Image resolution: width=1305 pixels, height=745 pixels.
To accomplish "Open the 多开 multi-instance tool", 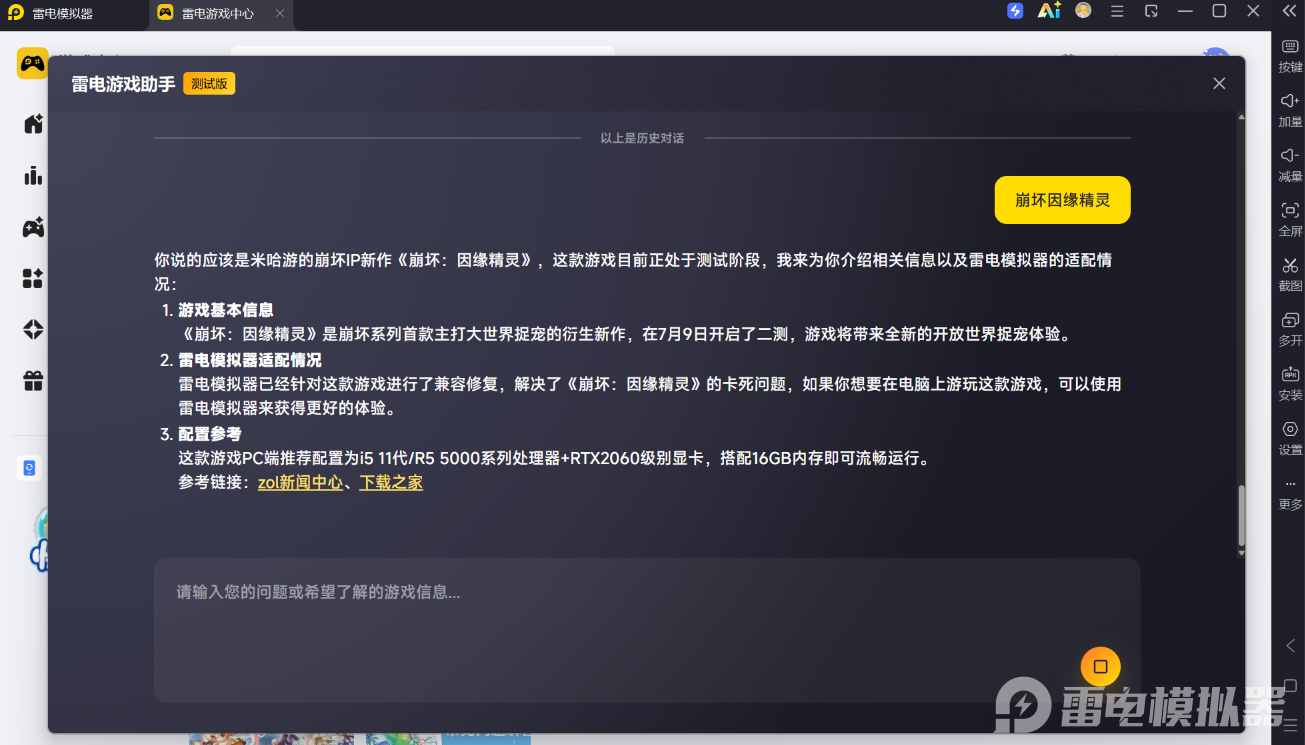I will coord(1290,330).
